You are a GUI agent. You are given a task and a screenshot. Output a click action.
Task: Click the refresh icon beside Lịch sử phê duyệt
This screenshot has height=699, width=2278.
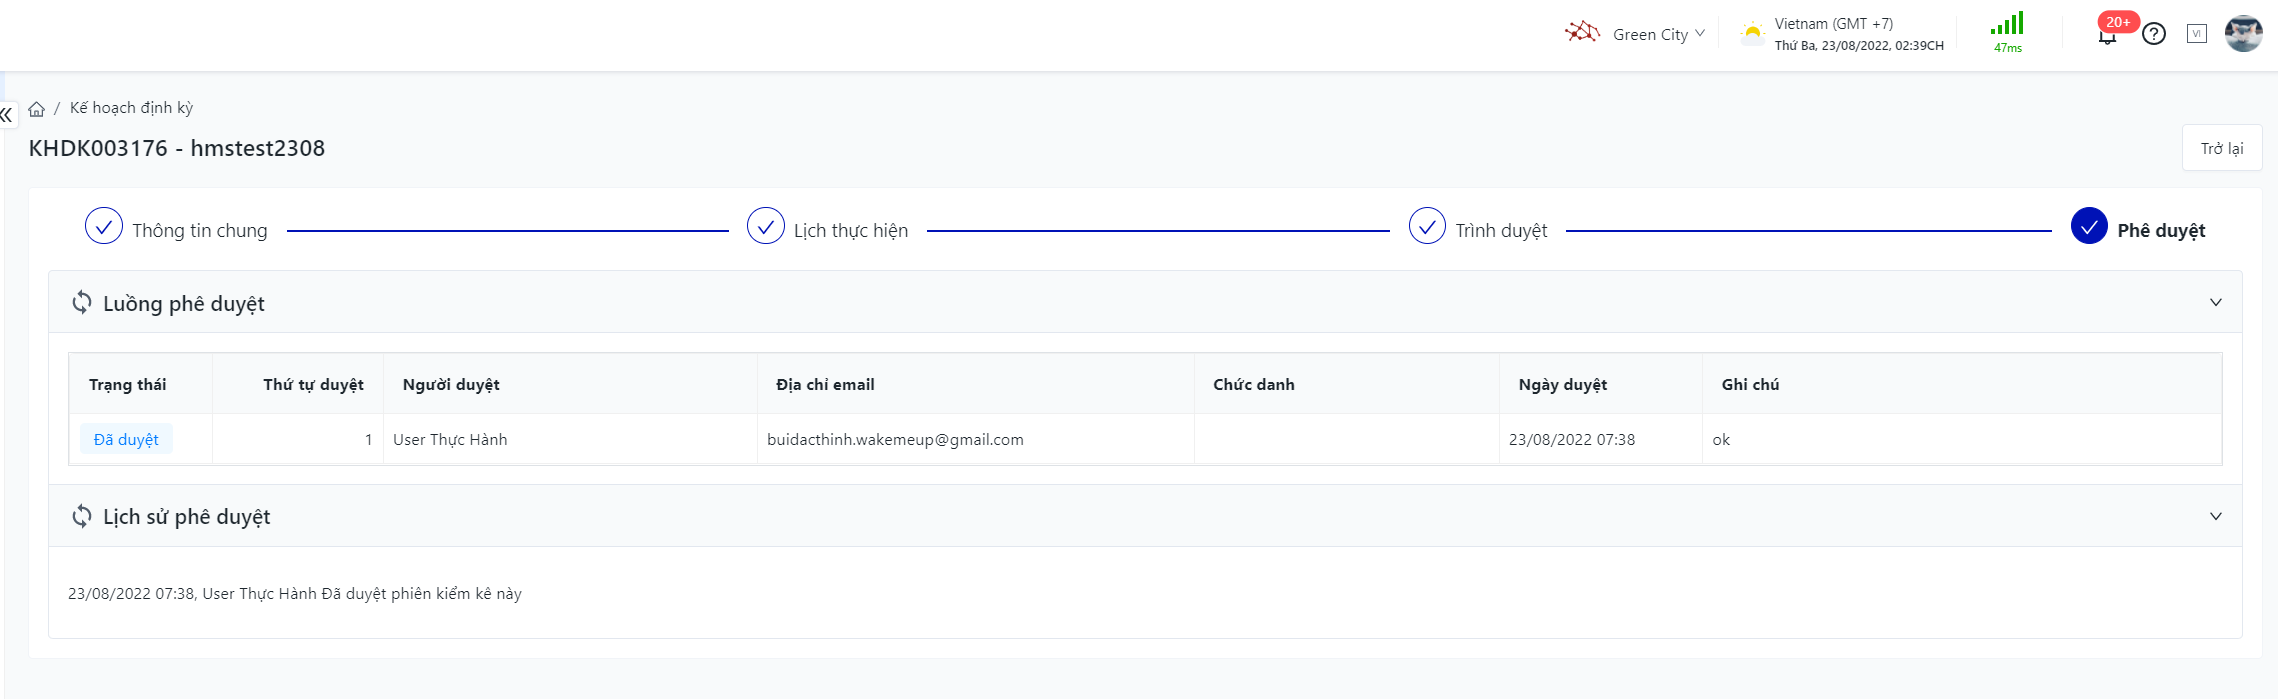(82, 516)
